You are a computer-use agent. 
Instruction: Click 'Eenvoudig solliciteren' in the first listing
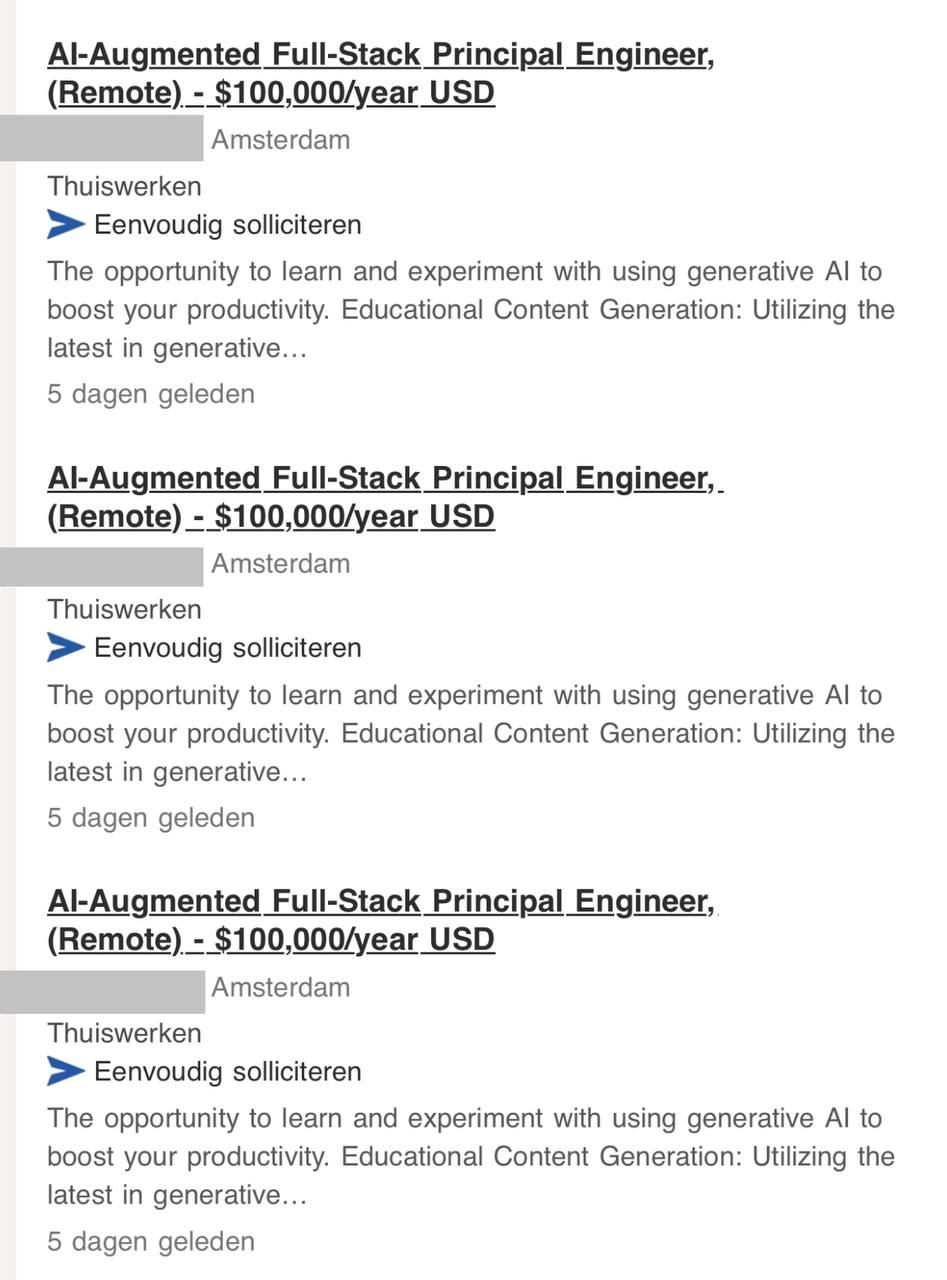click(227, 225)
